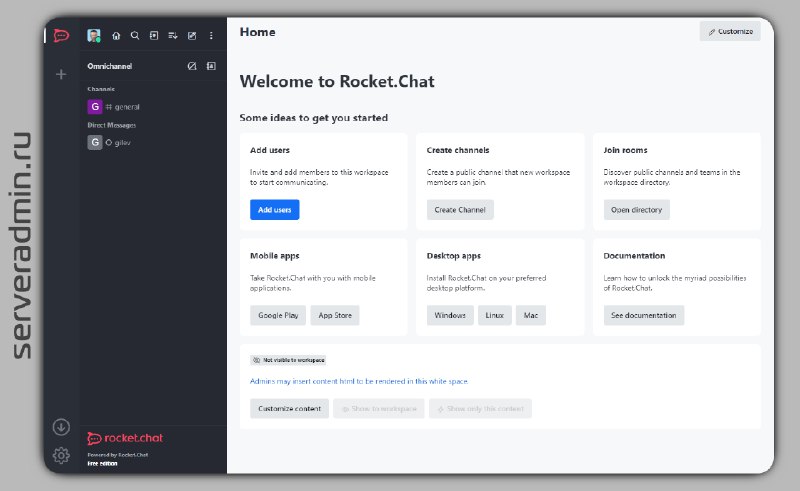Click the rocket.chat logo in the footer
Screen dimensions: 800x491
(x=125, y=438)
